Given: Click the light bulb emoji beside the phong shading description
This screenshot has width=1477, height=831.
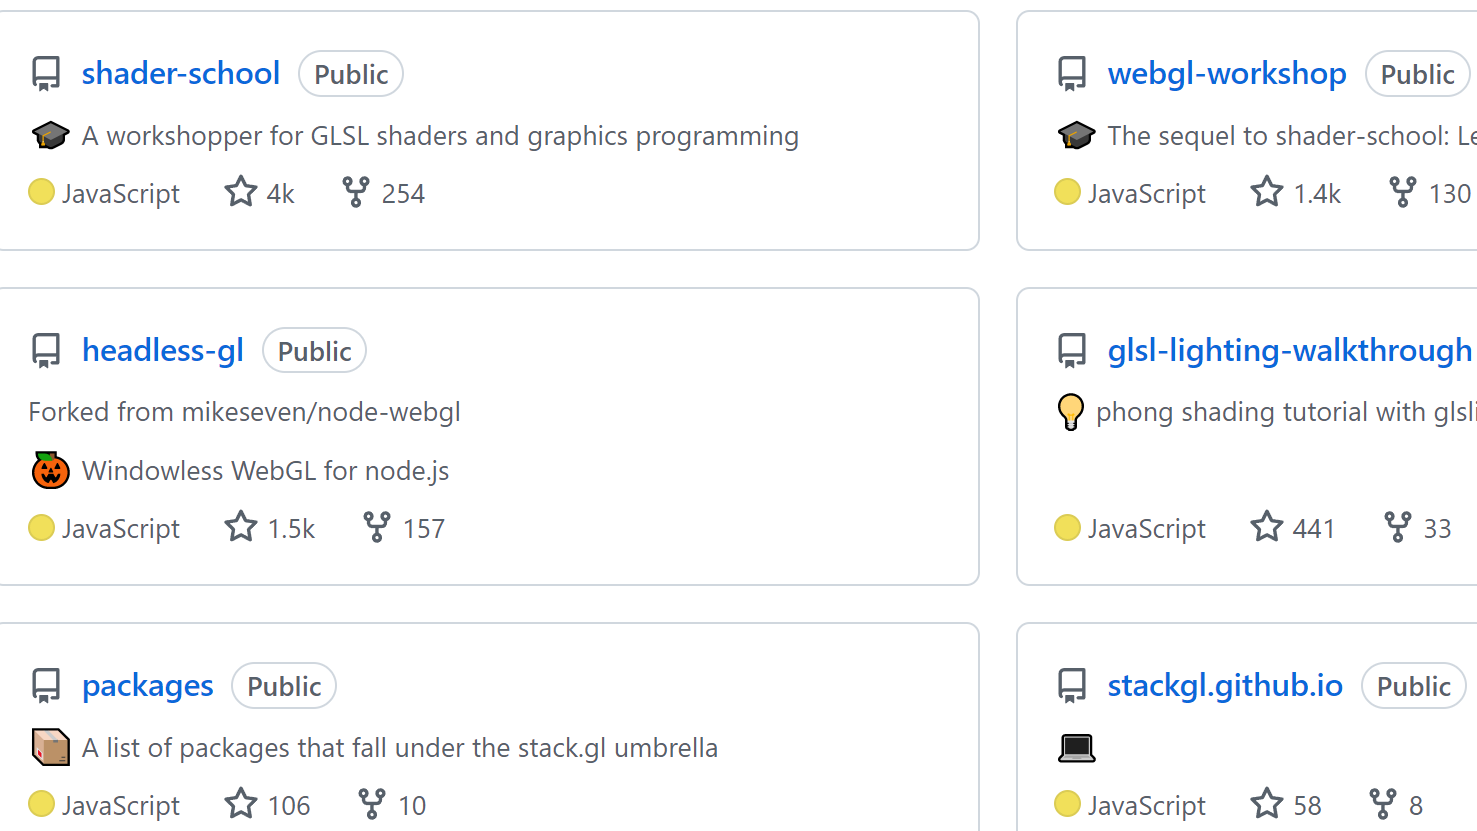Looking at the screenshot, I should pos(1071,411).
